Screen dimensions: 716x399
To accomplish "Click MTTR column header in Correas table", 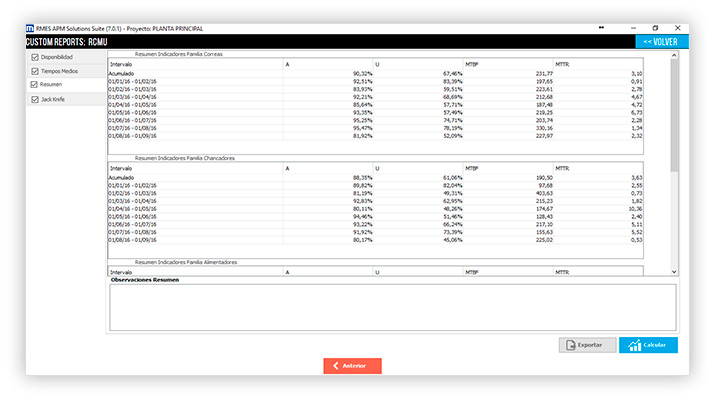I will pyautogui.click(x=562, y=64).
